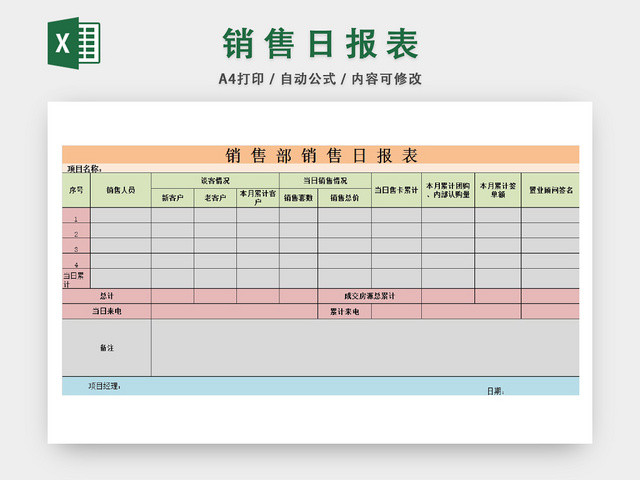Click row number 4 in 序号 column
The height and width of the screenshot is (480, 640).
[x=76, y=261]
